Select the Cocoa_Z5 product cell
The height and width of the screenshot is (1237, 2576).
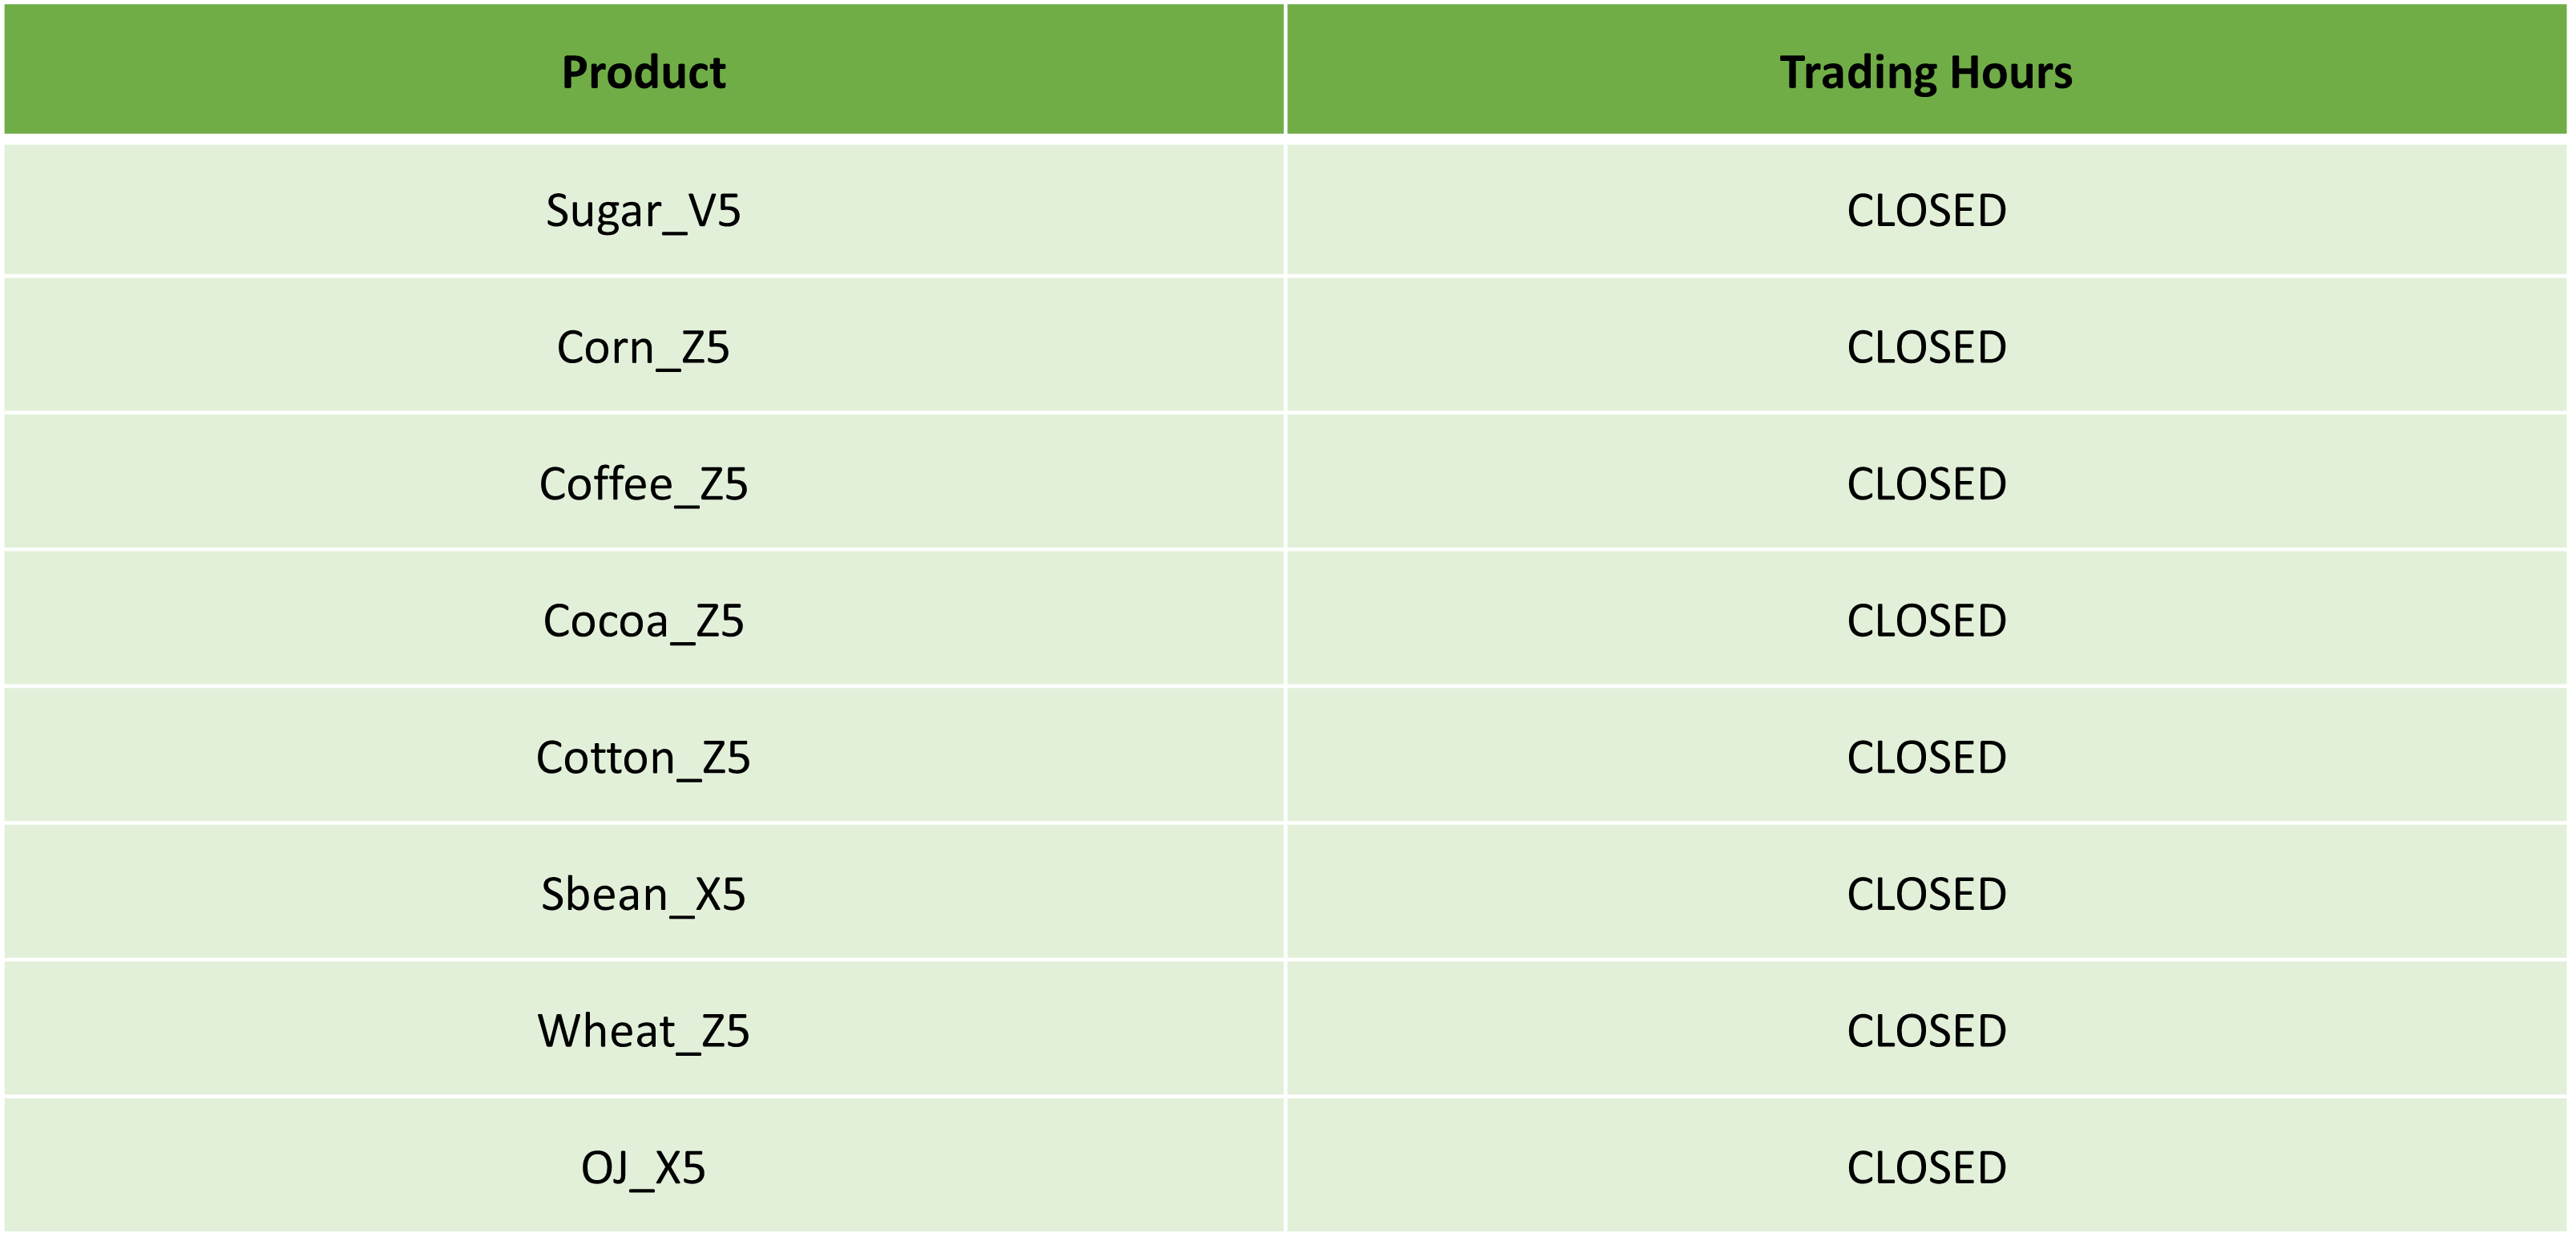tap(643, 620)
